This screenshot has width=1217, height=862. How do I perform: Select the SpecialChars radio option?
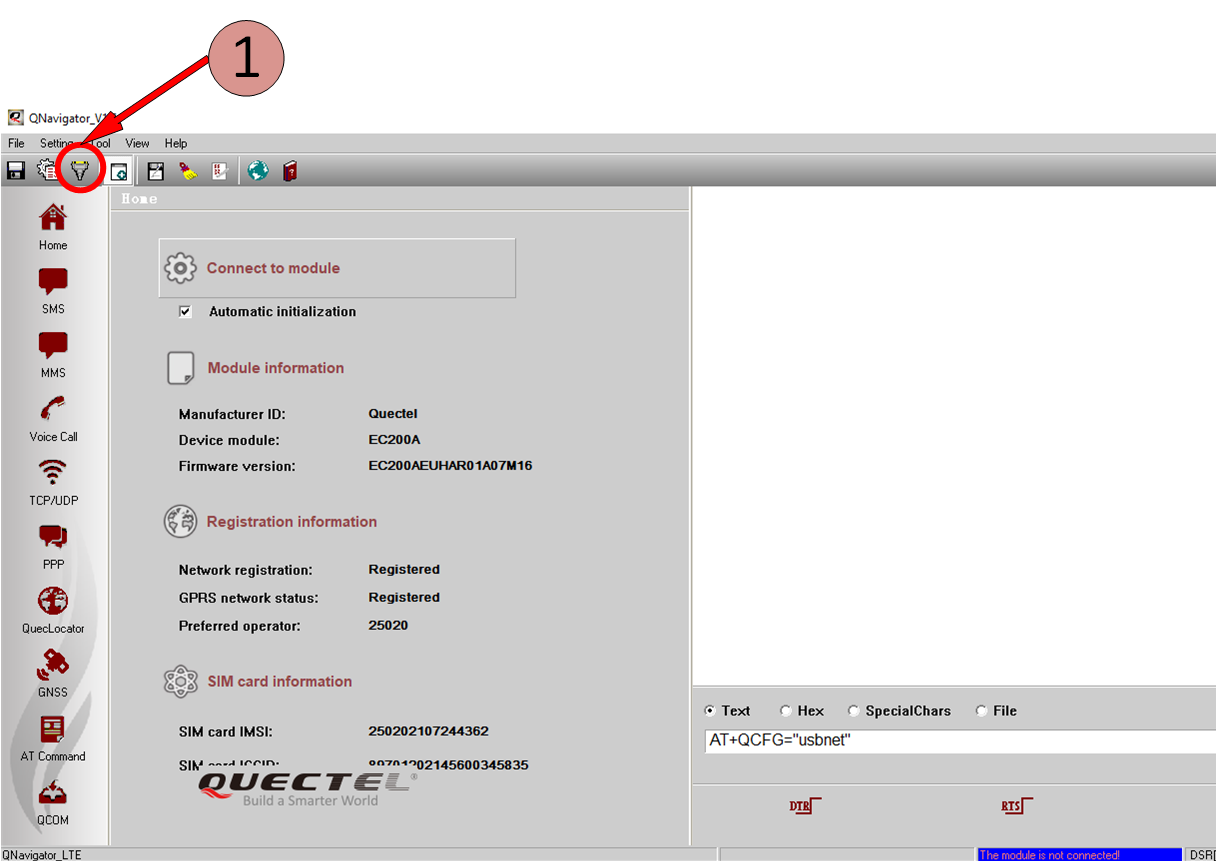[854, 711]
